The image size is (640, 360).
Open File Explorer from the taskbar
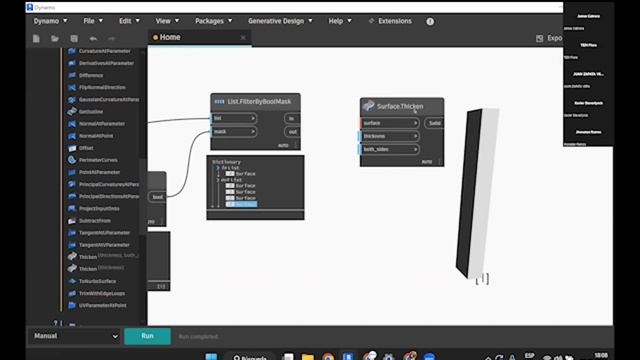pyautogui.click(x=308, y=358)
